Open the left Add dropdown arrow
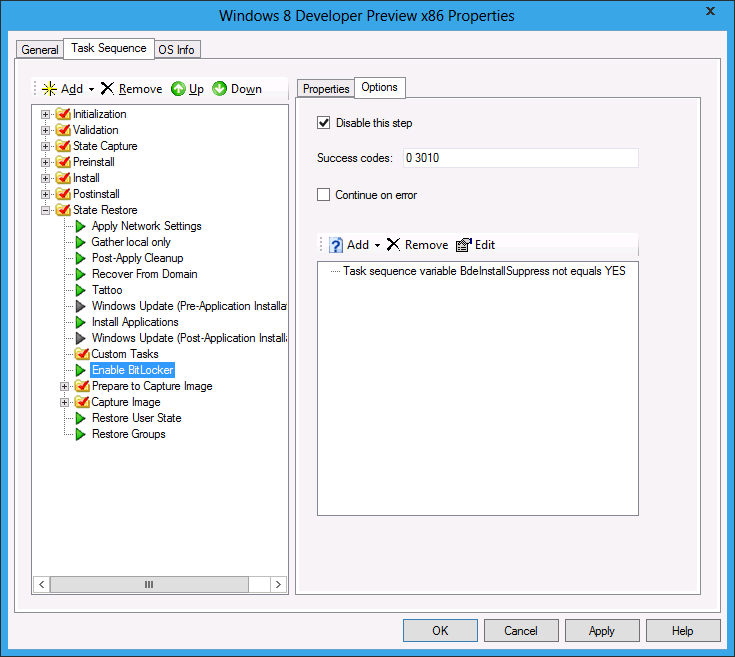Image resolution: width=735 pixels, height=657 pixels. [x=91, y=89]
